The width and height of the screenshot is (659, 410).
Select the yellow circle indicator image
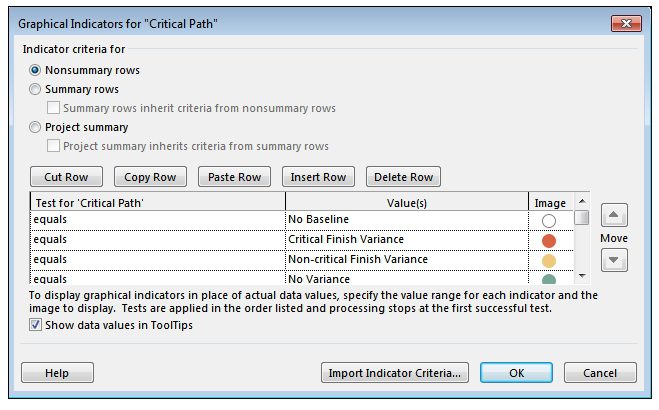548,261
